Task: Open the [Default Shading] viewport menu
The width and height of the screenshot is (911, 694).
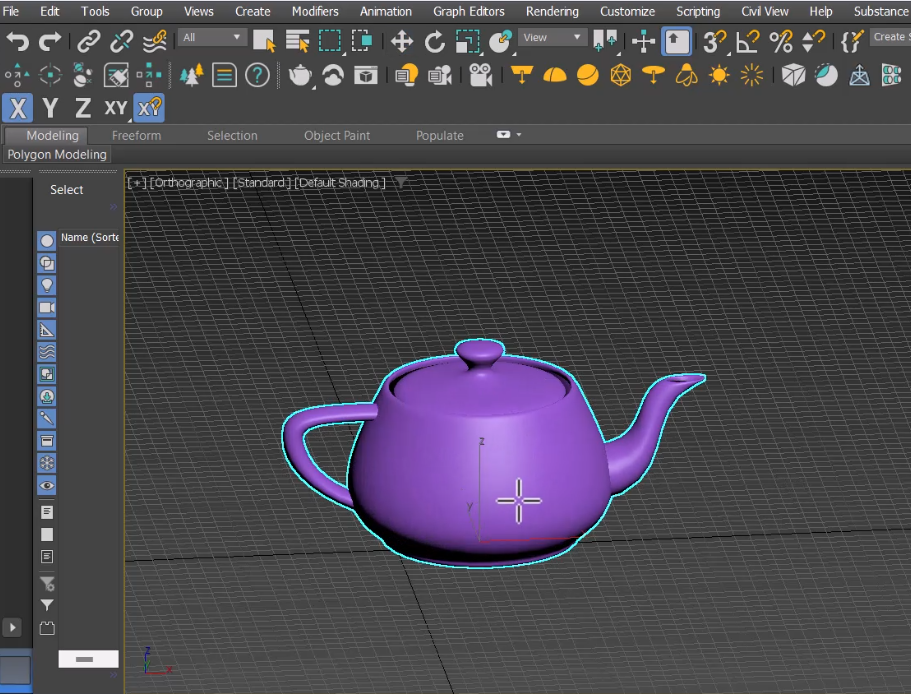Action: tap(340, 183)
